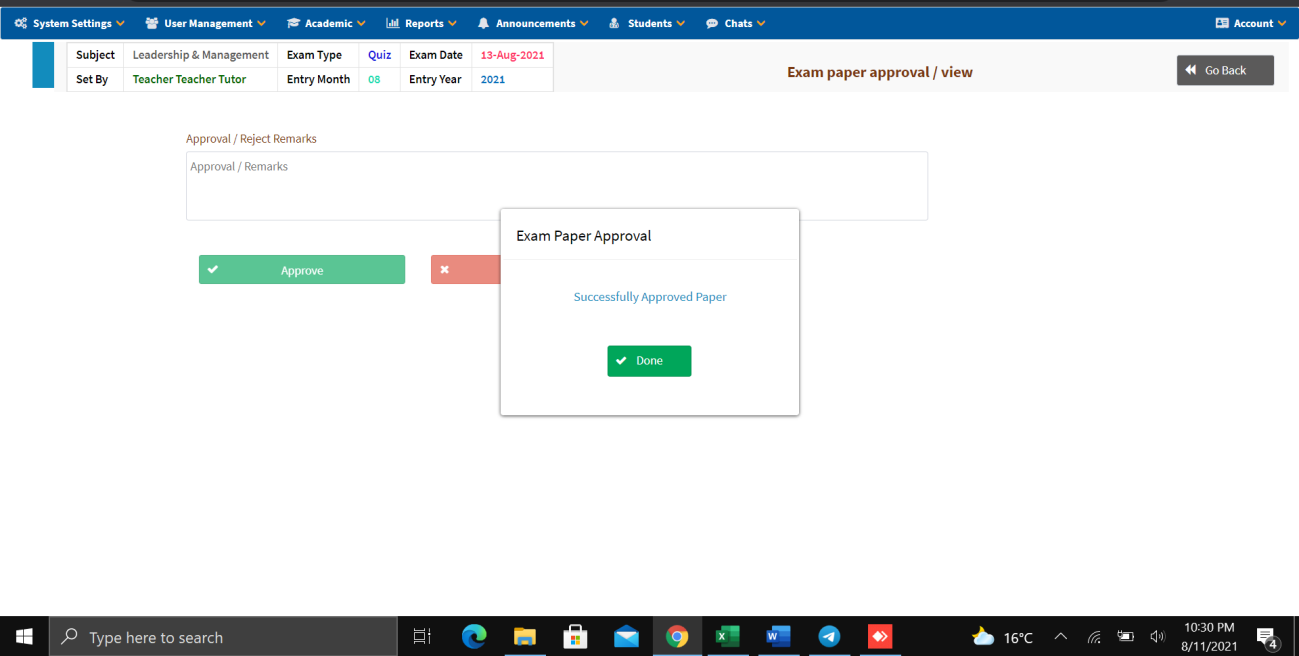This screenshot has height=656, width=1299.
Task: Click the Wi-Fi icon in the system tray
Action: [1093, 636]
